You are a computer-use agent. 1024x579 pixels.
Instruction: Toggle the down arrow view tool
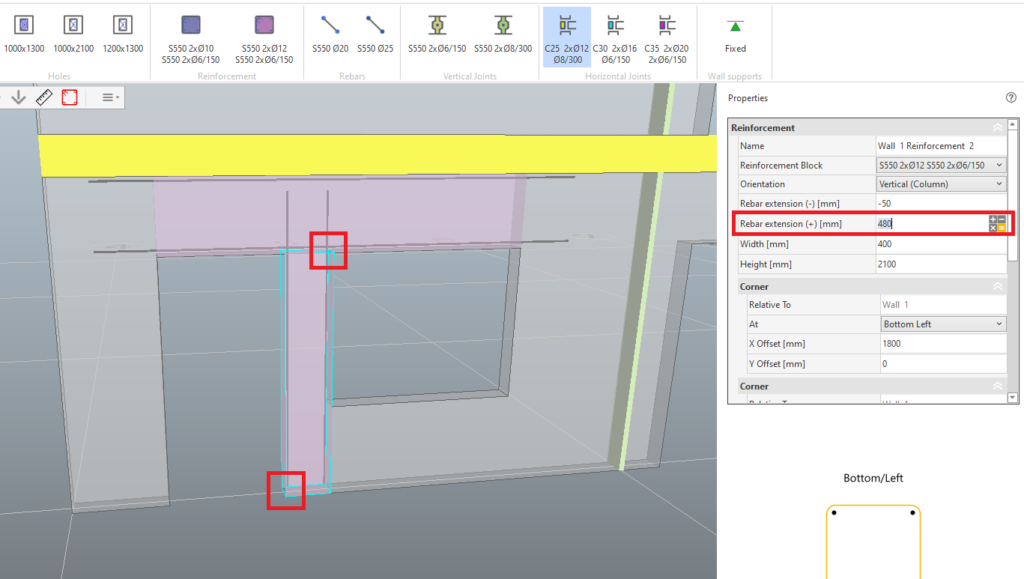[18, 97]
